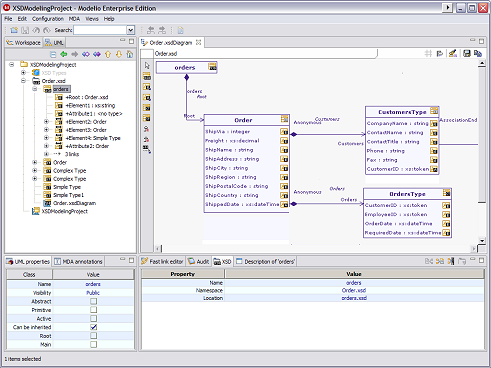Image resolution: width=491 pixels, height=368 pixels.
Task: Switch to the Audit tab
Action: 199,262
